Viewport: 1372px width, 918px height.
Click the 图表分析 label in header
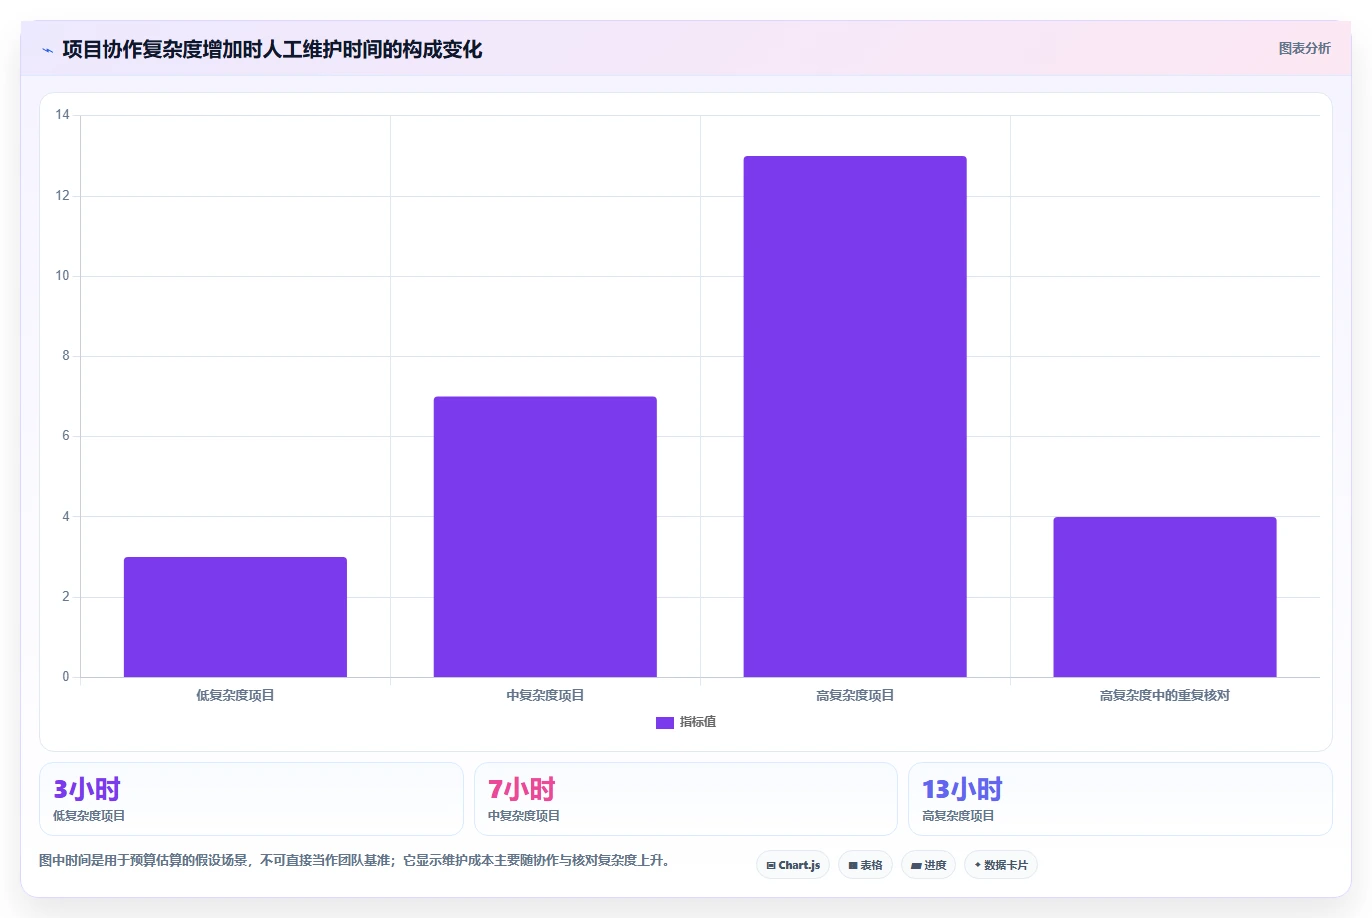[1304, 48]
